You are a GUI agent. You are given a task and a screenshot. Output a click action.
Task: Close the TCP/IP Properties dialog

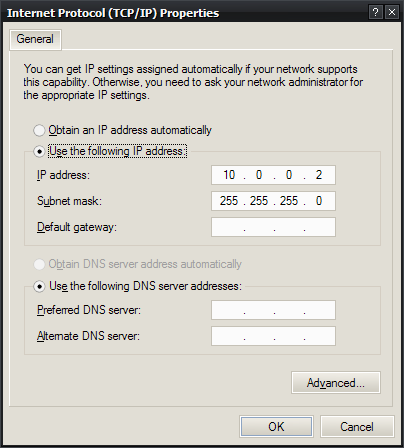click(x=392, y=13)
